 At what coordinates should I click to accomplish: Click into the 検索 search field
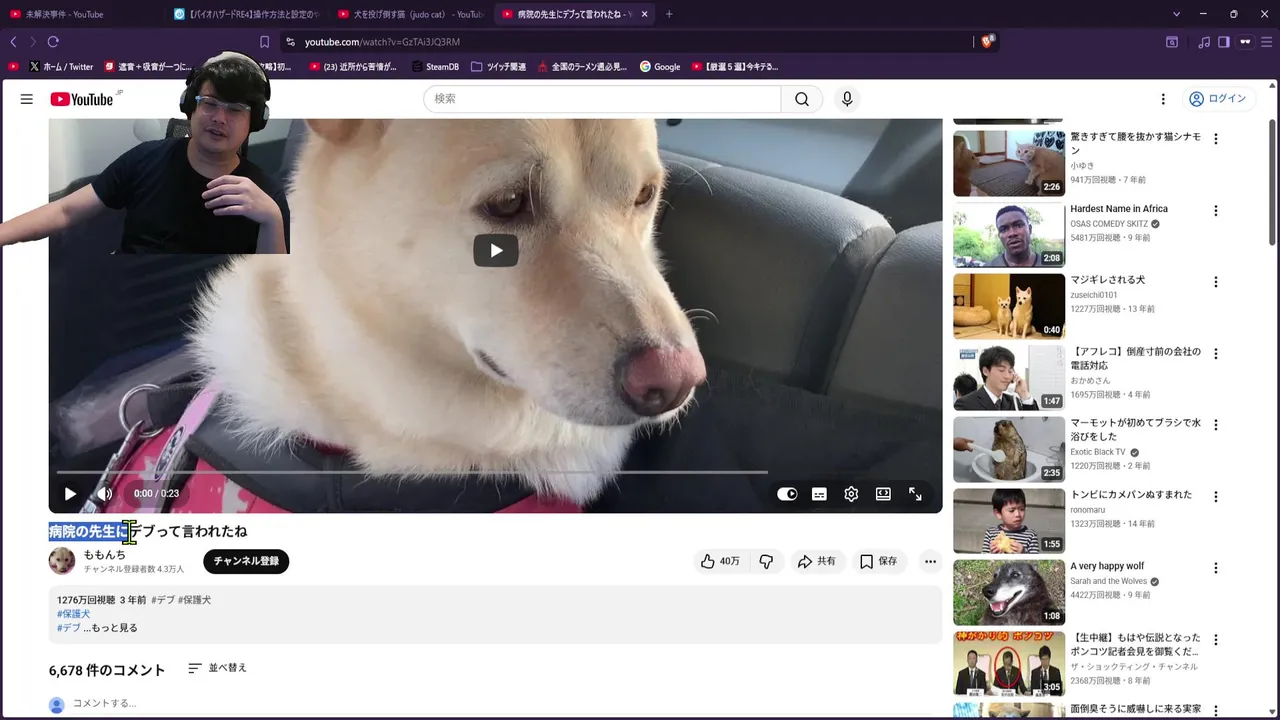click(603, 99)
